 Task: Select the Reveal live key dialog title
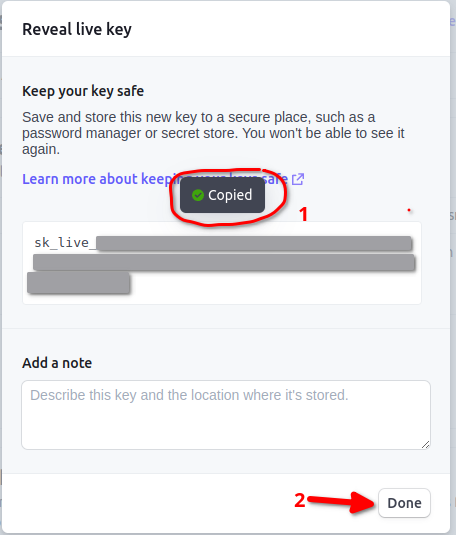click(x=77, y=29)
